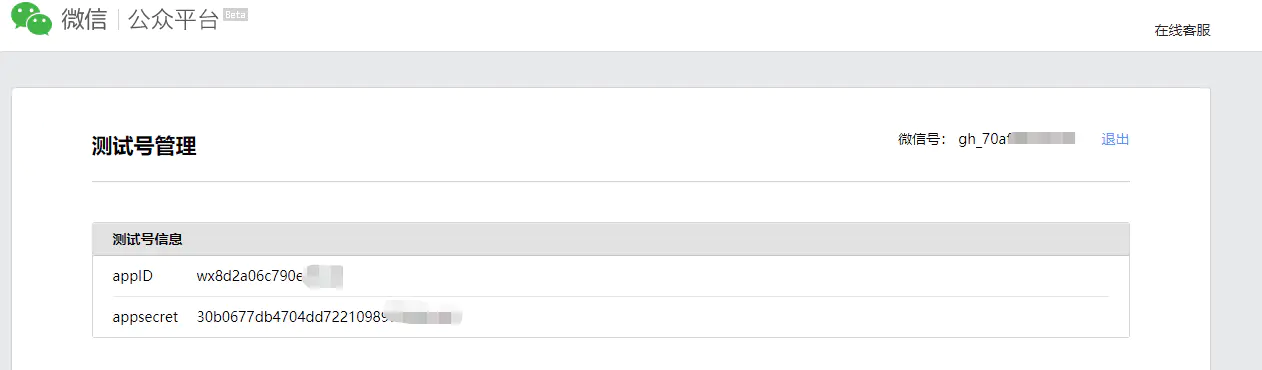Select the gh_70a WeChat ID value

(x=985, y=139)
